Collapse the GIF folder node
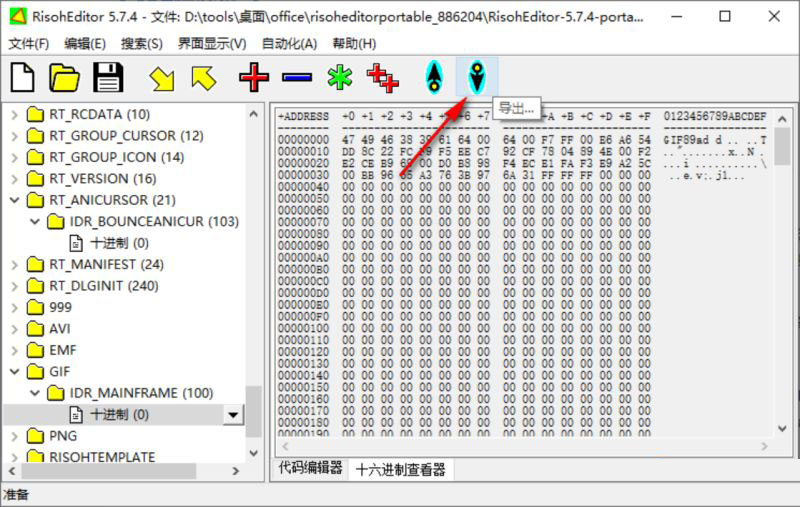Screen dimensions: 800x507 [x=15, y=371]
